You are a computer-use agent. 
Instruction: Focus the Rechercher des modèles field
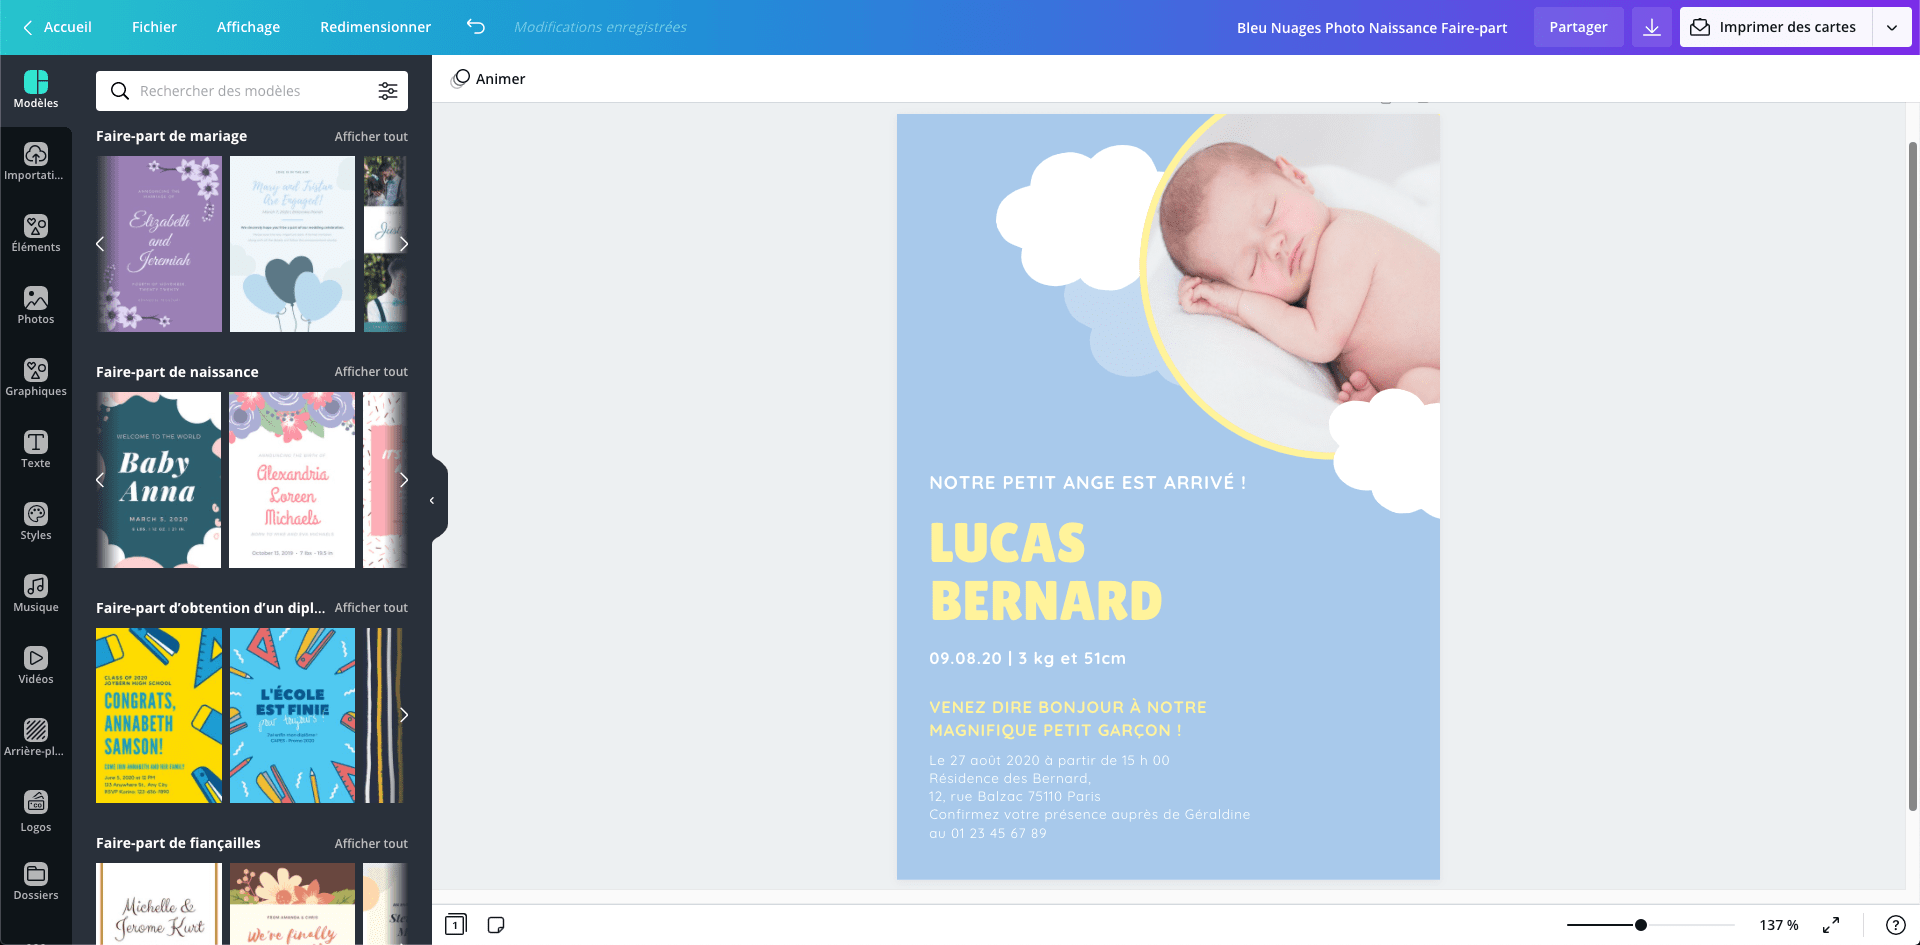coord(252,91)
